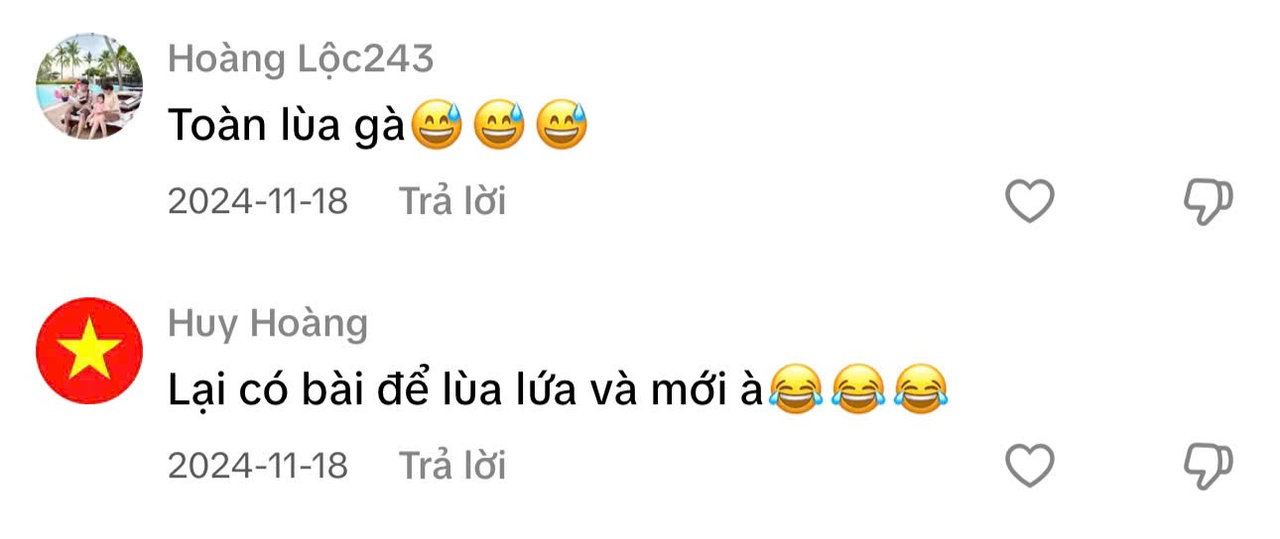Click last tears-of-joy emoji in Huy Hoàng's comment
Viewport: 1280px width, 539px height.
pos(922,391)
